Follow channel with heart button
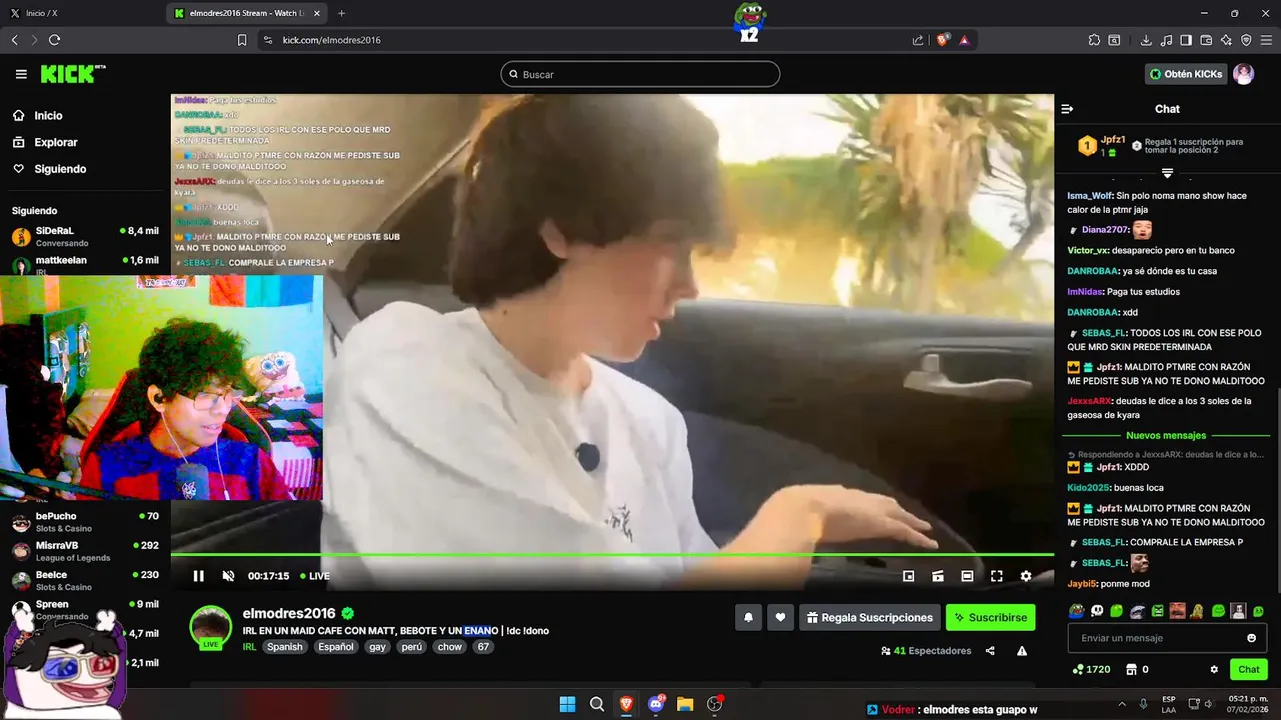 tap(781, 618)
